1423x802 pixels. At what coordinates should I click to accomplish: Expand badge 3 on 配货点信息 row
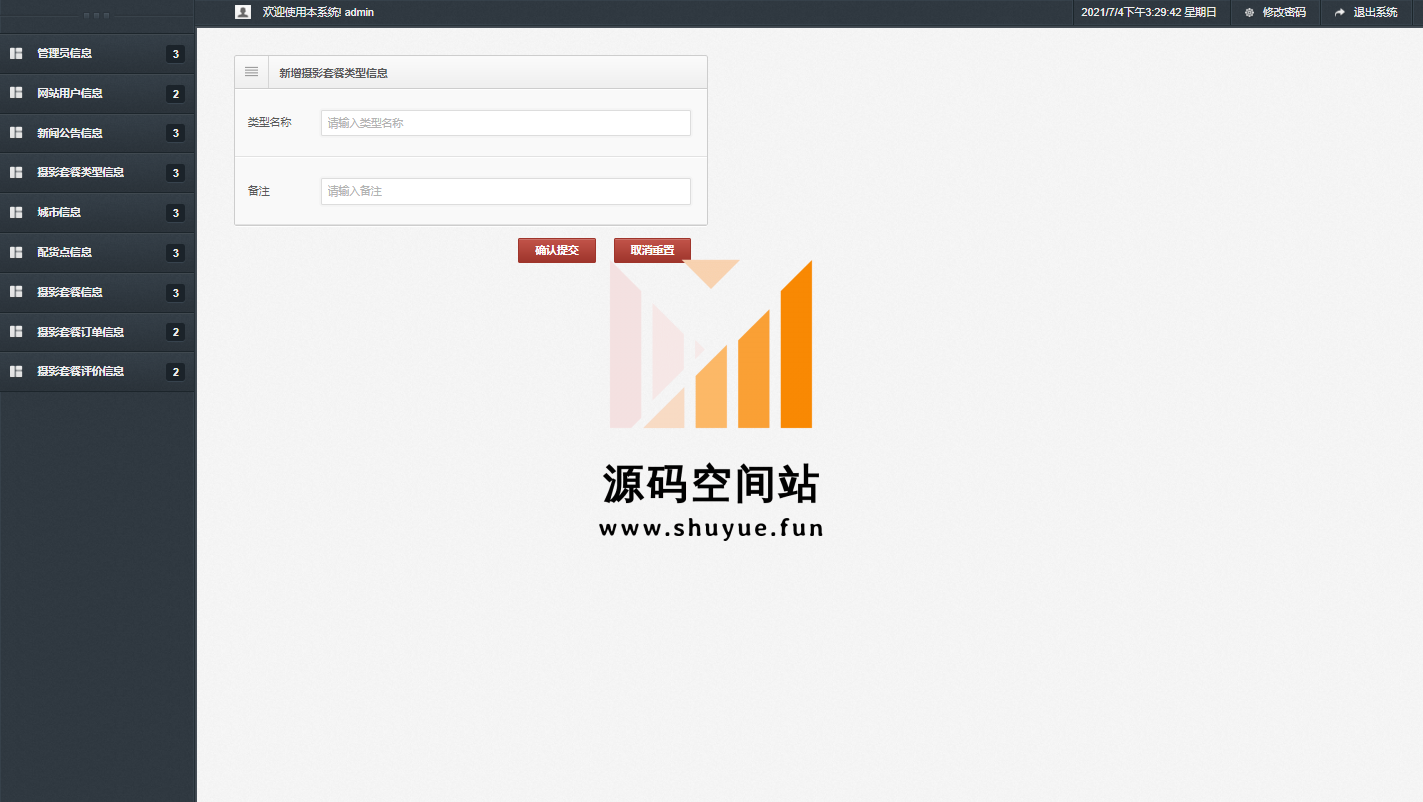(x=176, y=253)
